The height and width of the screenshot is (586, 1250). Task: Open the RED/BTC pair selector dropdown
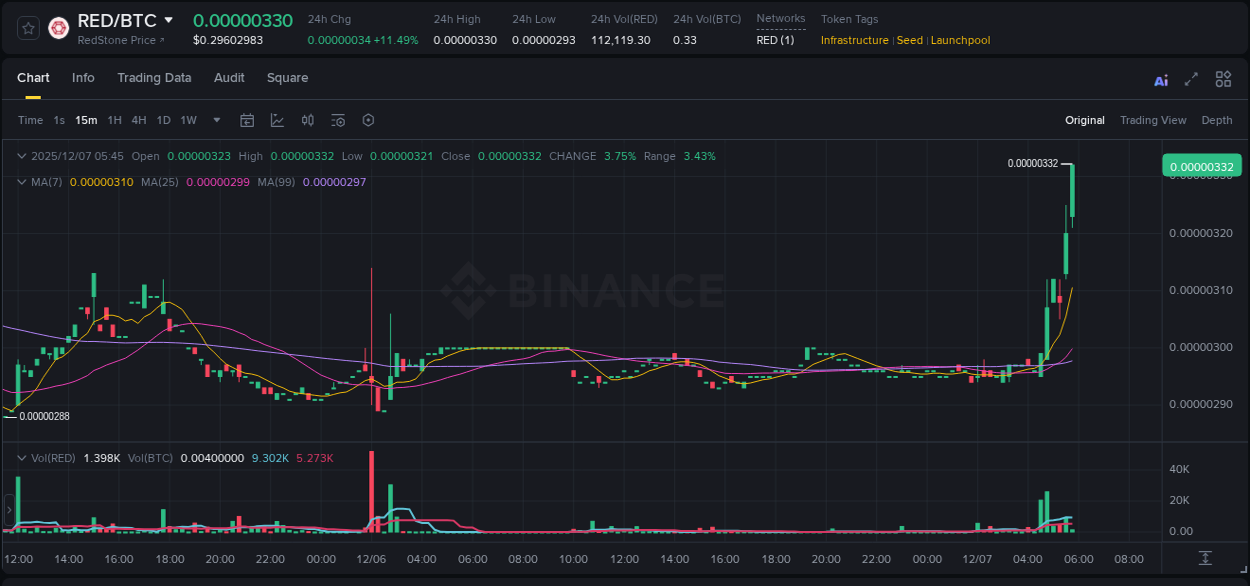168,20
